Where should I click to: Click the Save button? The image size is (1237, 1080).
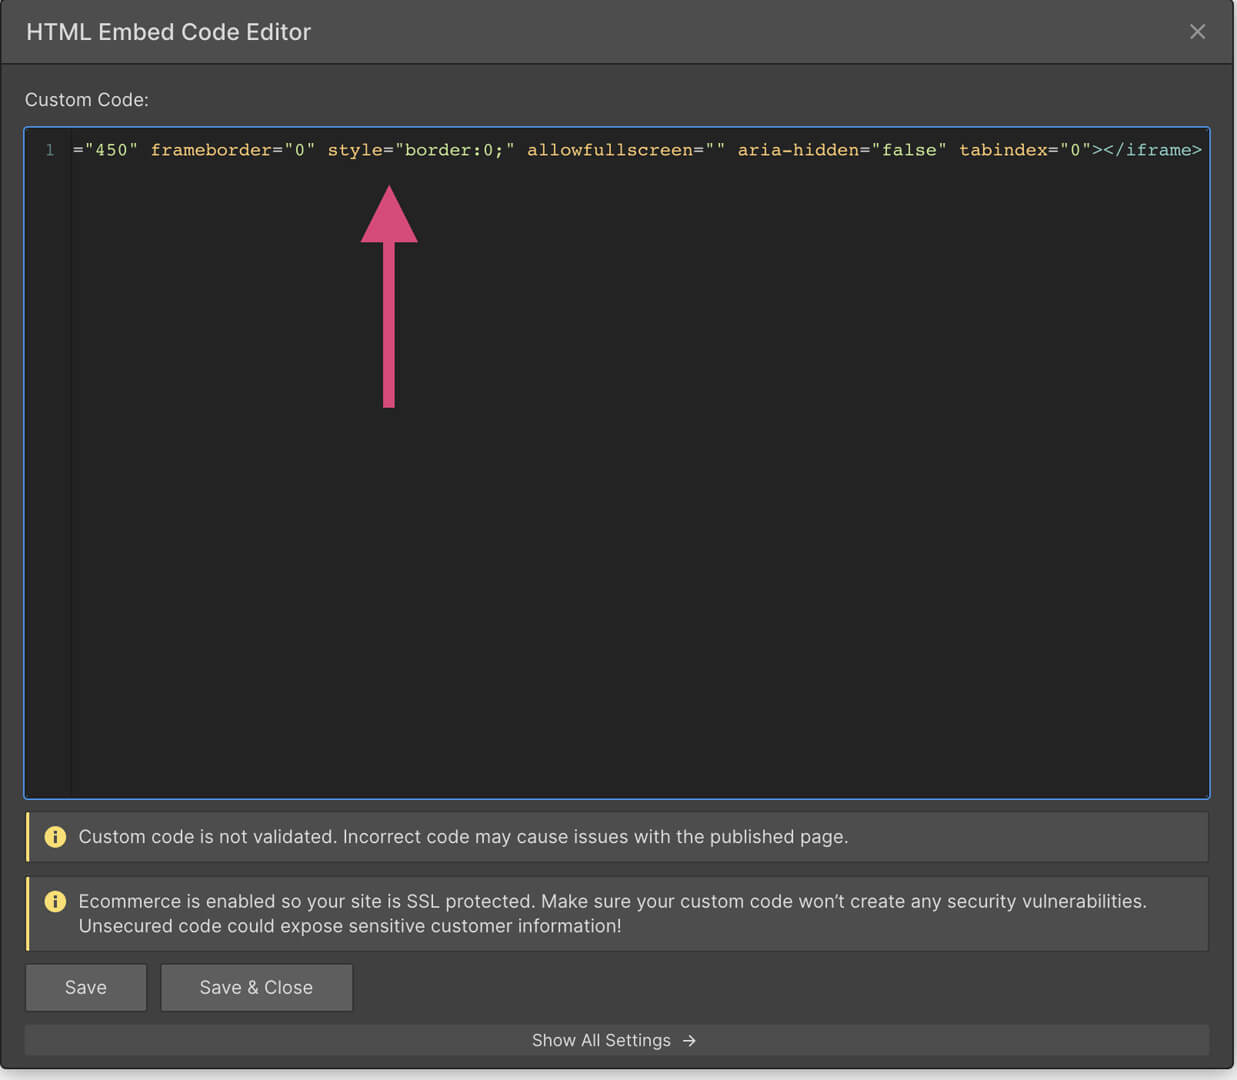click(x=85, y=987)
